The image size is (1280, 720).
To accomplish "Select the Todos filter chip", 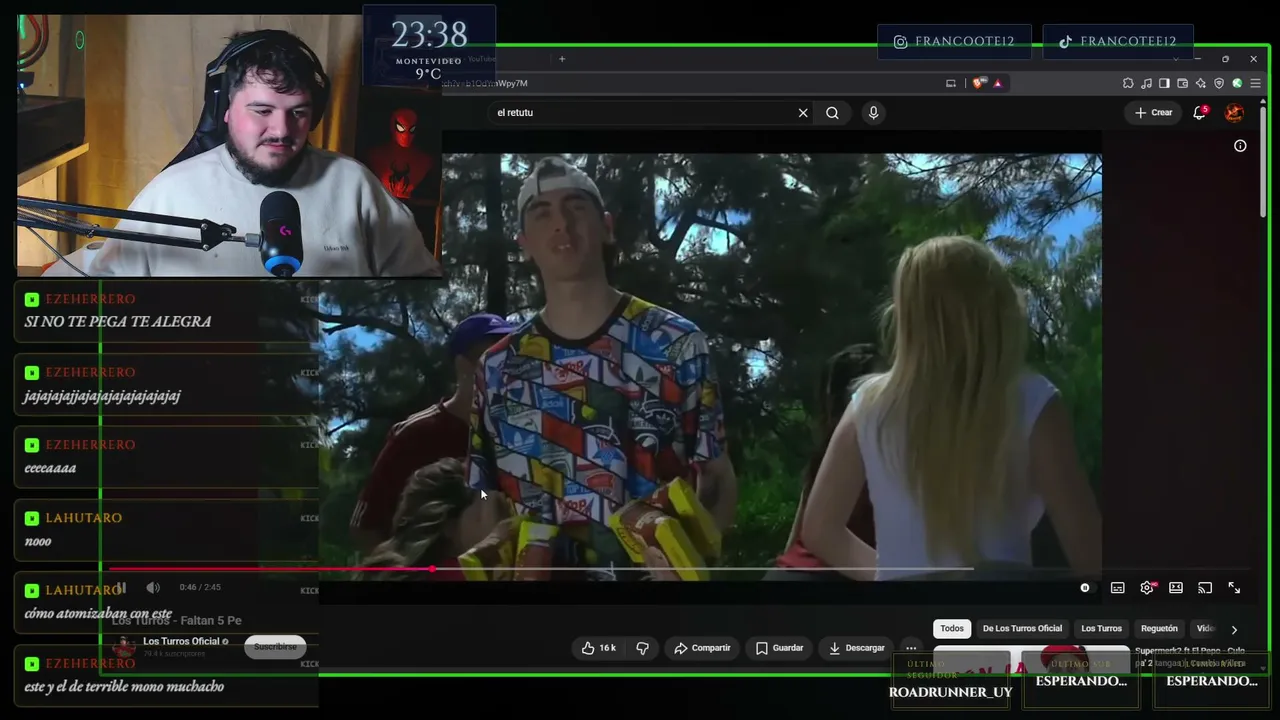I will coord(952,629).
